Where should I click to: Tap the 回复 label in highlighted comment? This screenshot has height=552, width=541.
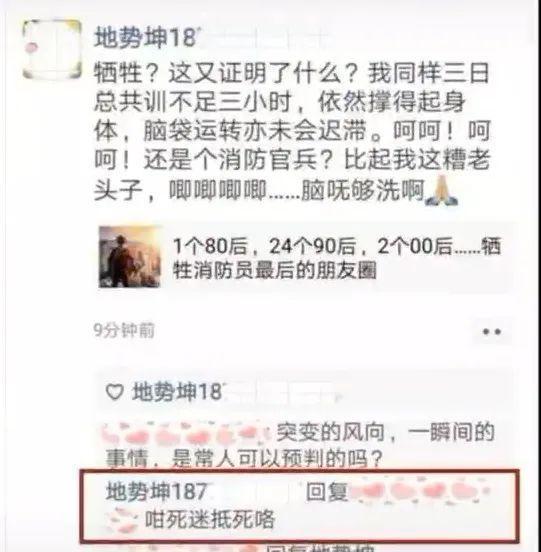[x=327, y=491]
